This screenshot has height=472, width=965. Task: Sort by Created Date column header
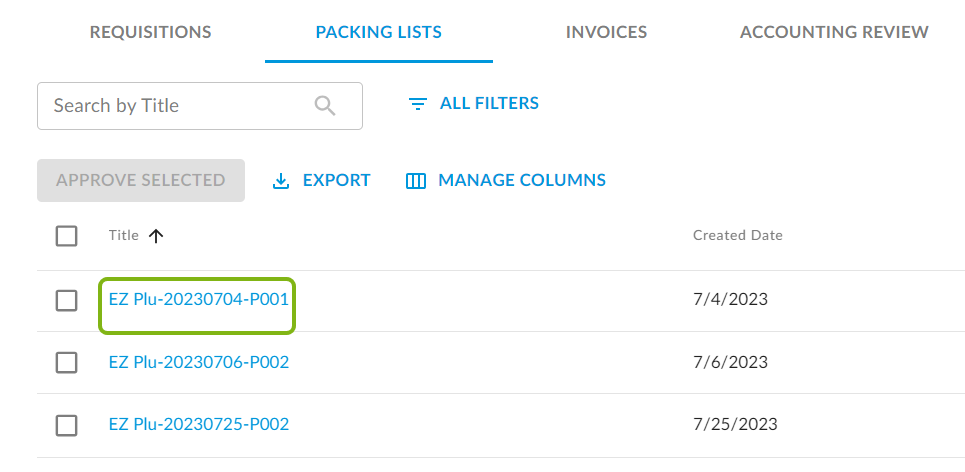pos(737,236)
